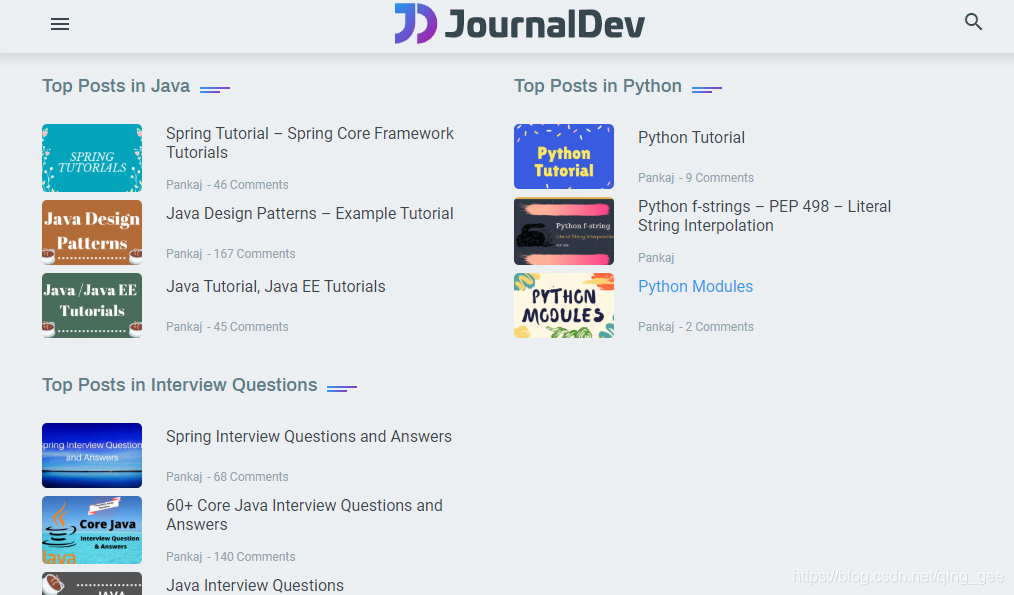Click Top Posts in Interview Questions heading
1014x595 pixels.
180,385
